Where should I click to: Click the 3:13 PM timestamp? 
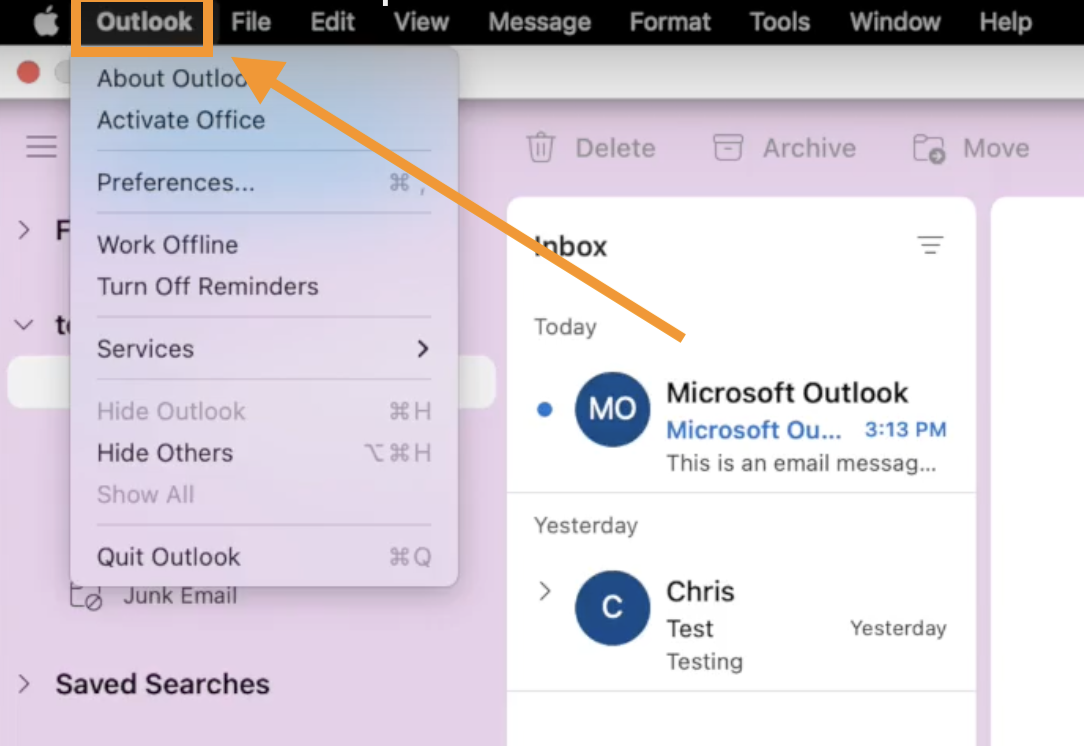pyautogui.click(x=905, y=429)
